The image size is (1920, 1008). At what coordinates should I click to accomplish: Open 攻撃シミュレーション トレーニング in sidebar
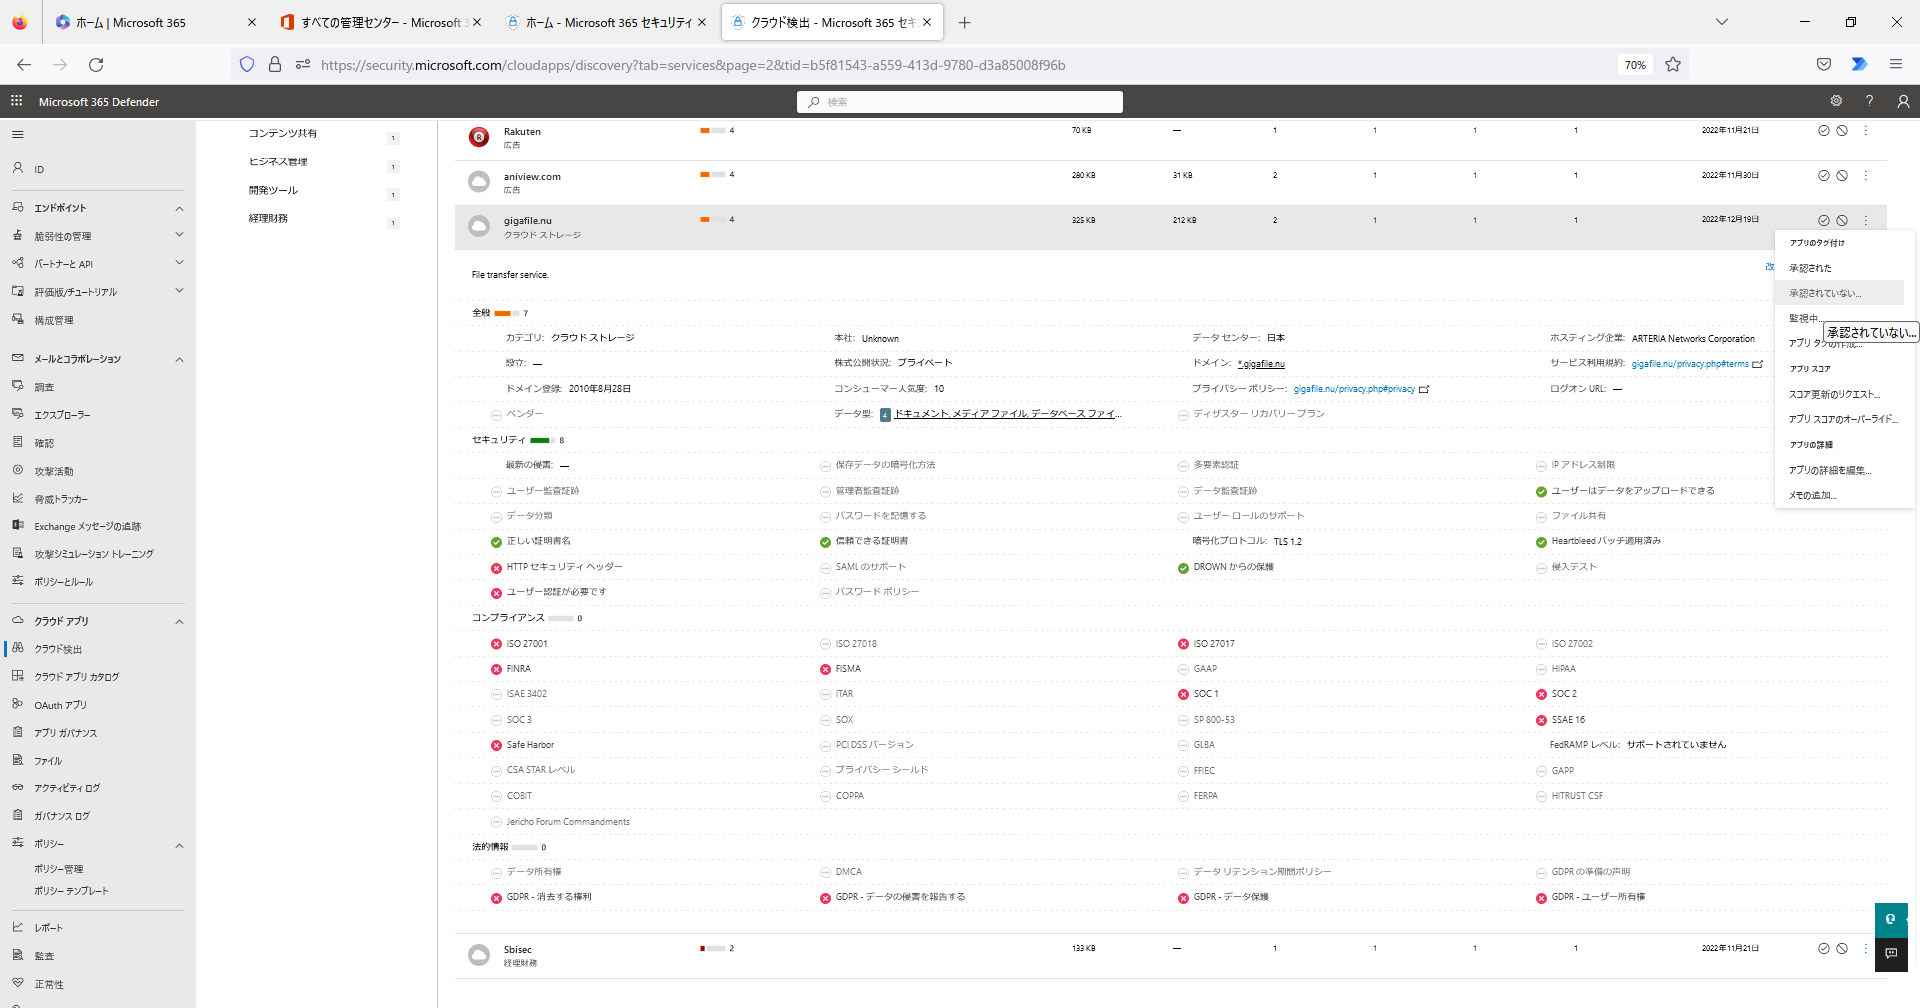click(94, 554)
